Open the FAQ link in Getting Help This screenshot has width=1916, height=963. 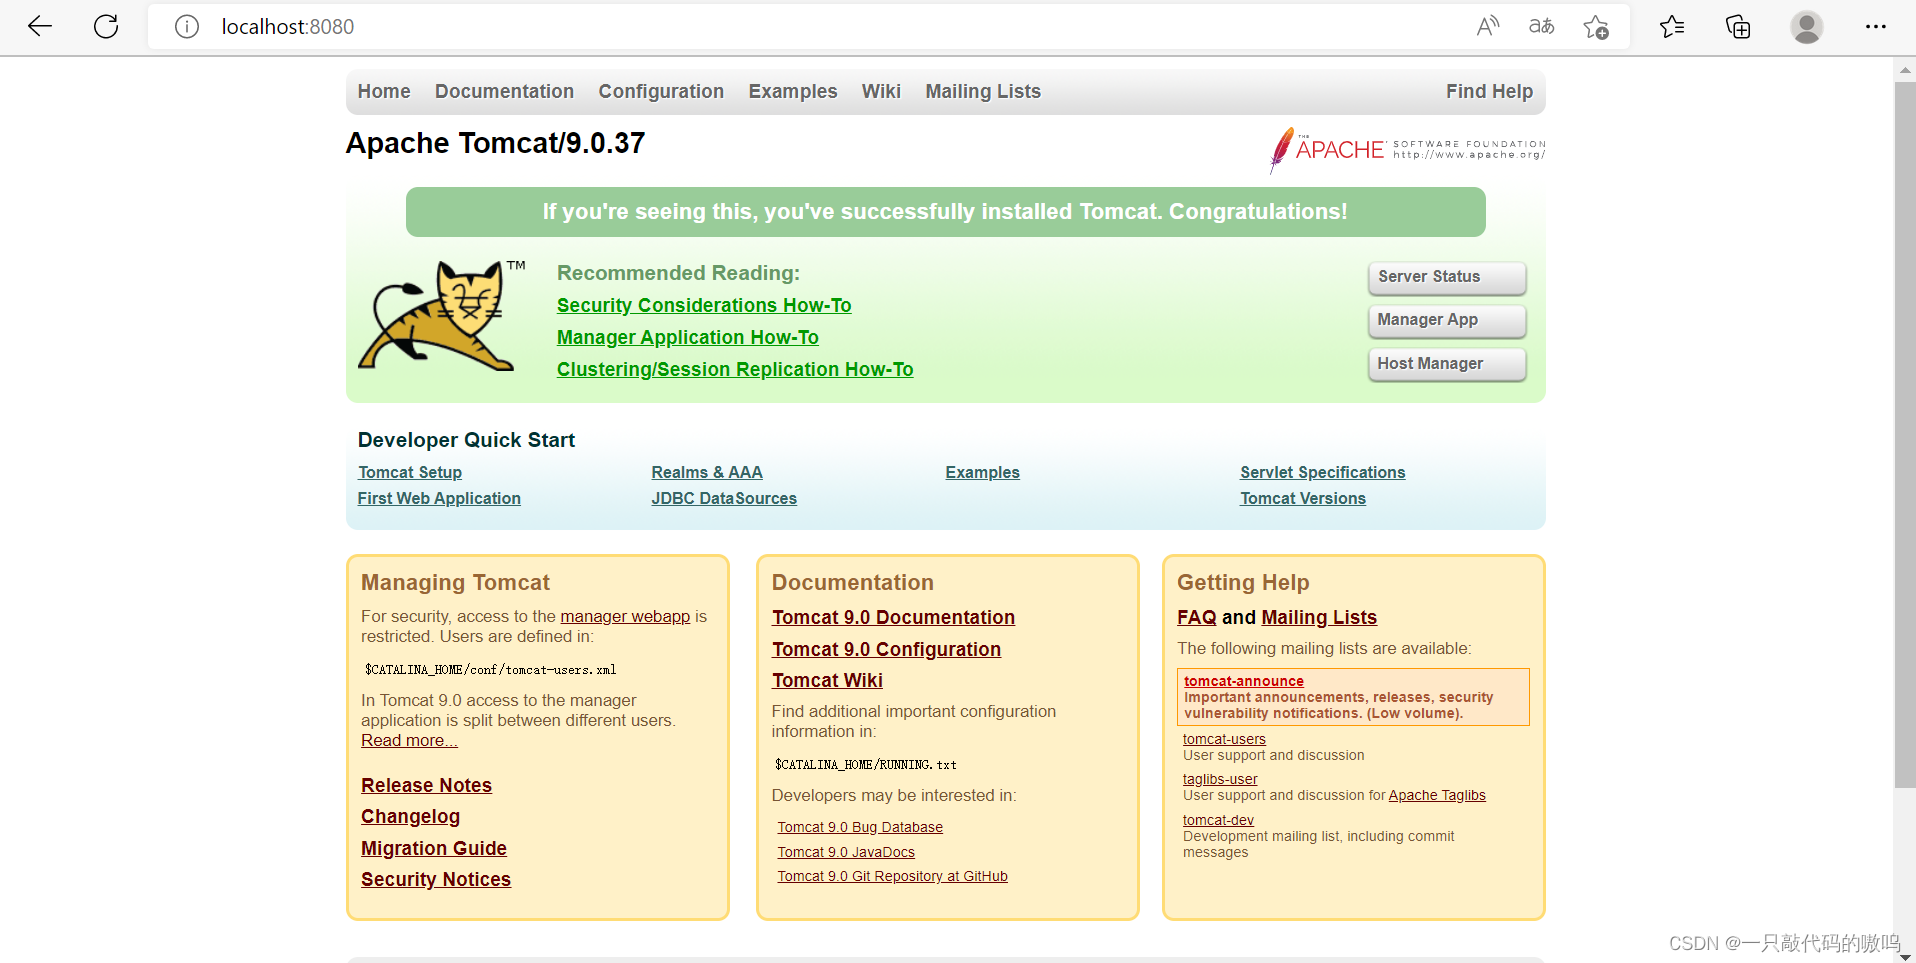click(x=1197, y=618)
